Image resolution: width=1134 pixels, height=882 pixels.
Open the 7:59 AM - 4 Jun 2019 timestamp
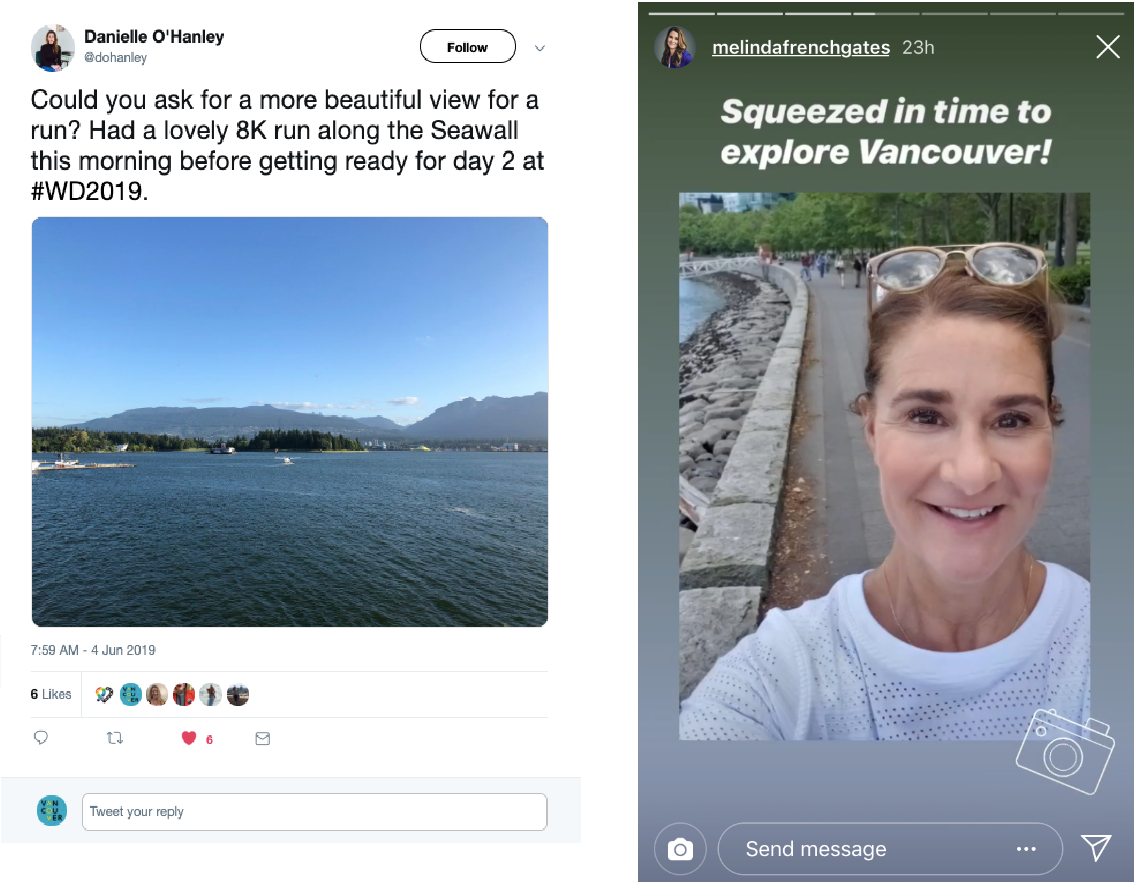click(x=93, y=650)
